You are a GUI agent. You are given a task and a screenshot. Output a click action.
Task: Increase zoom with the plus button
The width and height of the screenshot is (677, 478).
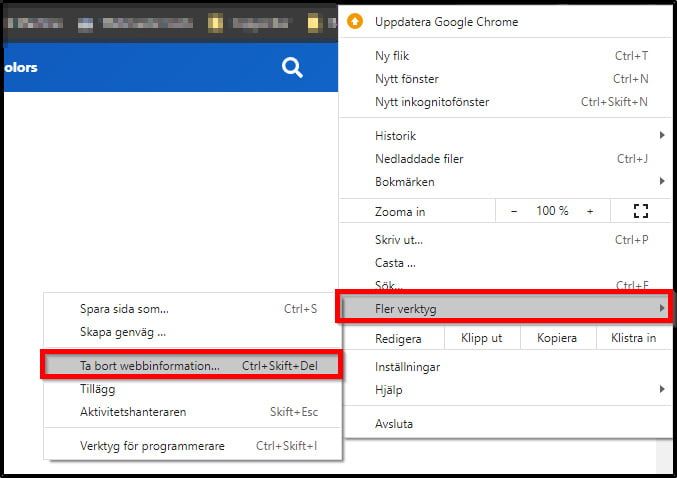590,211
